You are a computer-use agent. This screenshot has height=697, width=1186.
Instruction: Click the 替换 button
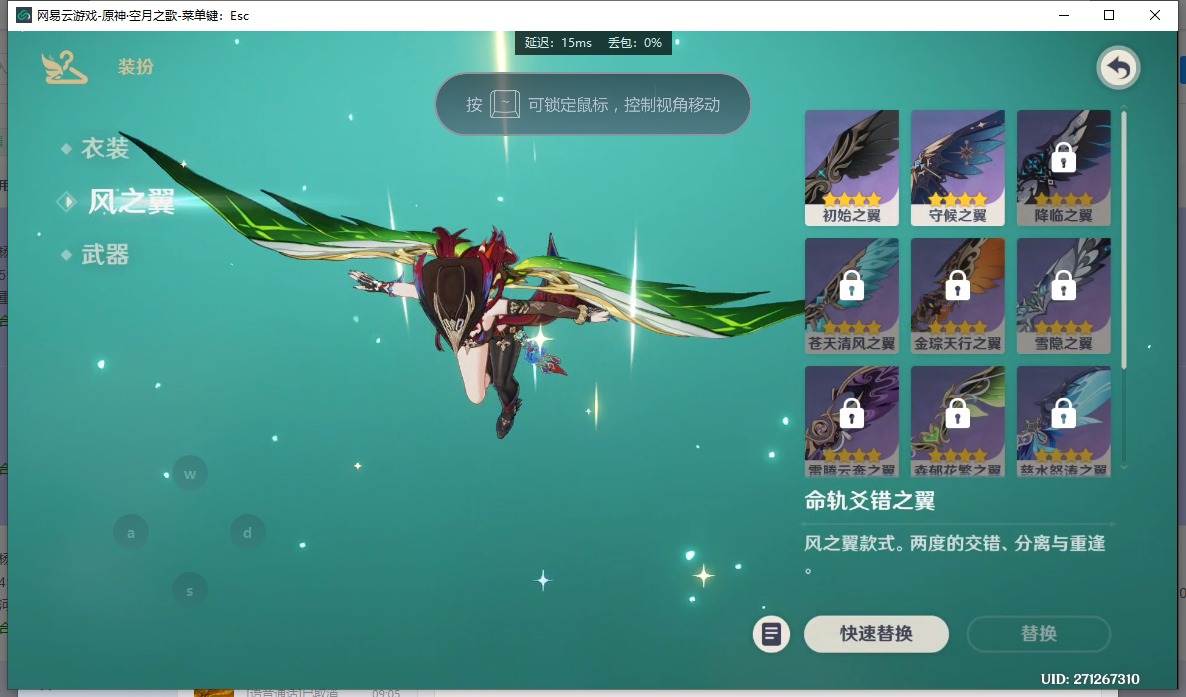tap(1038, 634)
